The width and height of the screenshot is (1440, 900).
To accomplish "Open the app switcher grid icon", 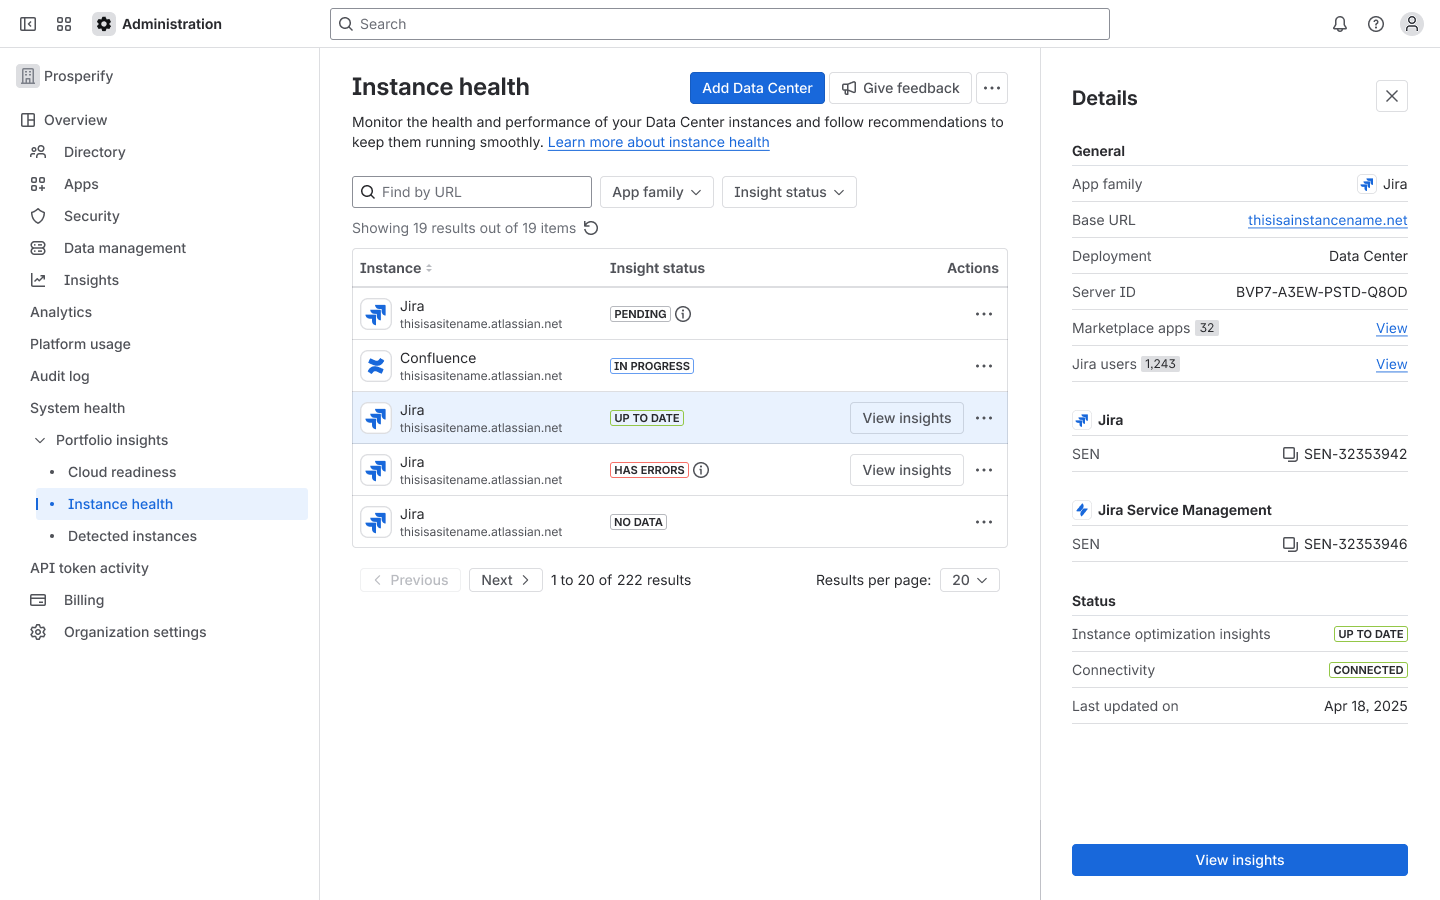I will (64, 24).
